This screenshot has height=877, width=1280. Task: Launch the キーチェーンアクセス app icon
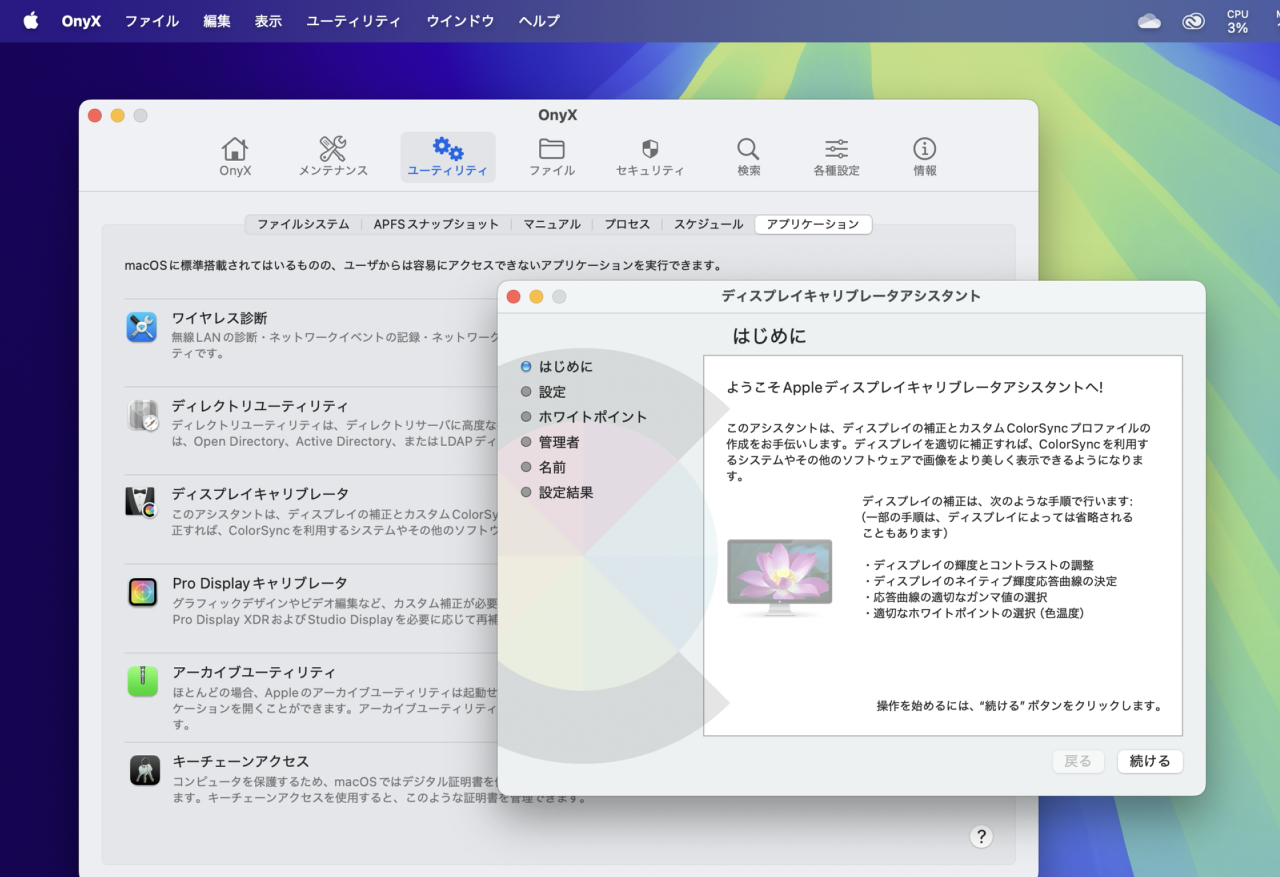click(144, 770)
